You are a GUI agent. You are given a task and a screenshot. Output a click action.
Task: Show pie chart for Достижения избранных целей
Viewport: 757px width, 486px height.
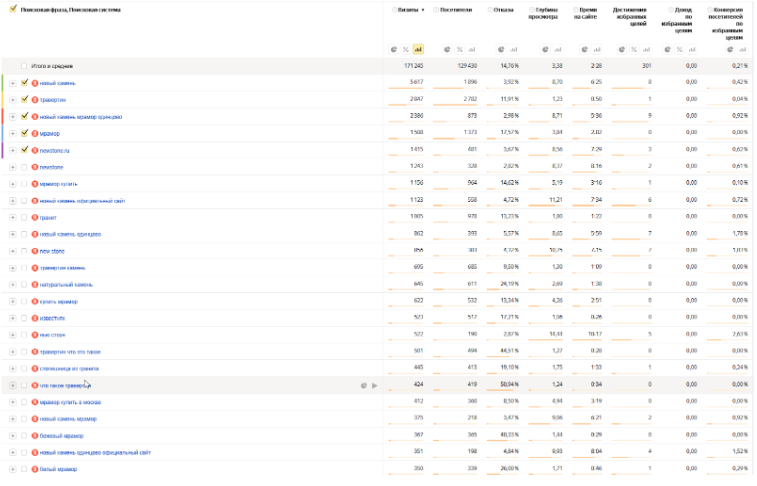coord(622,49)
